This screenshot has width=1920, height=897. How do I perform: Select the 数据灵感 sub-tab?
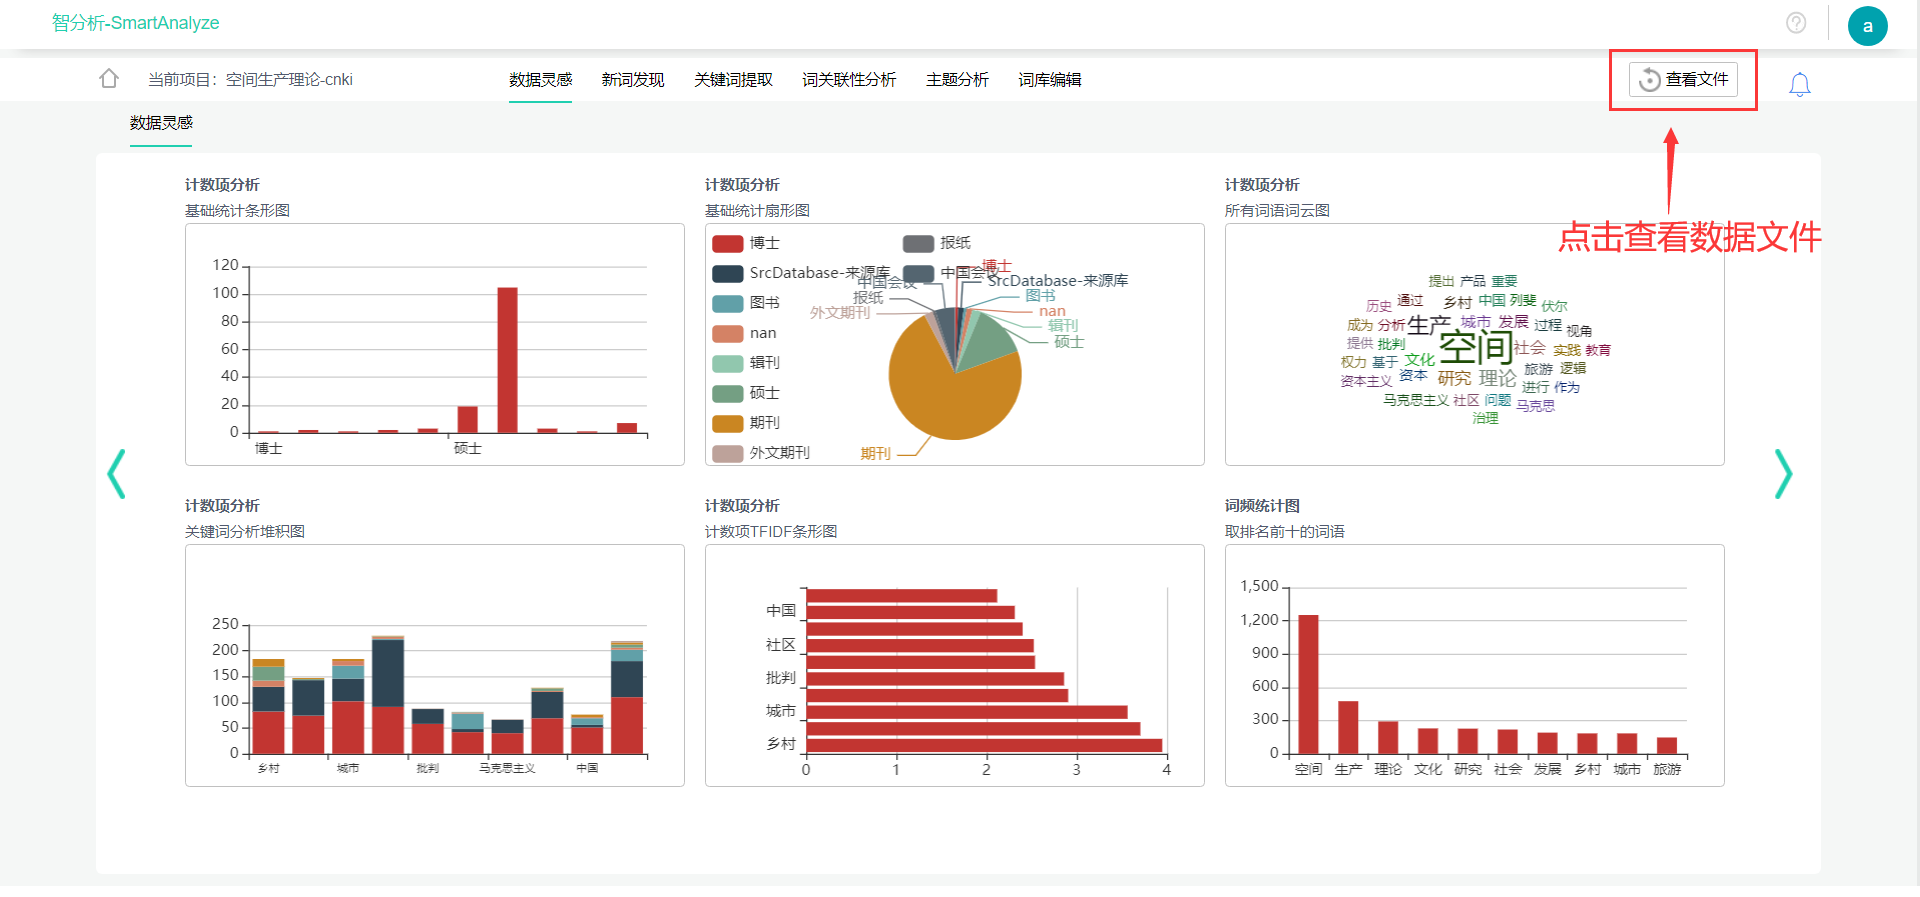click(161, 123)
